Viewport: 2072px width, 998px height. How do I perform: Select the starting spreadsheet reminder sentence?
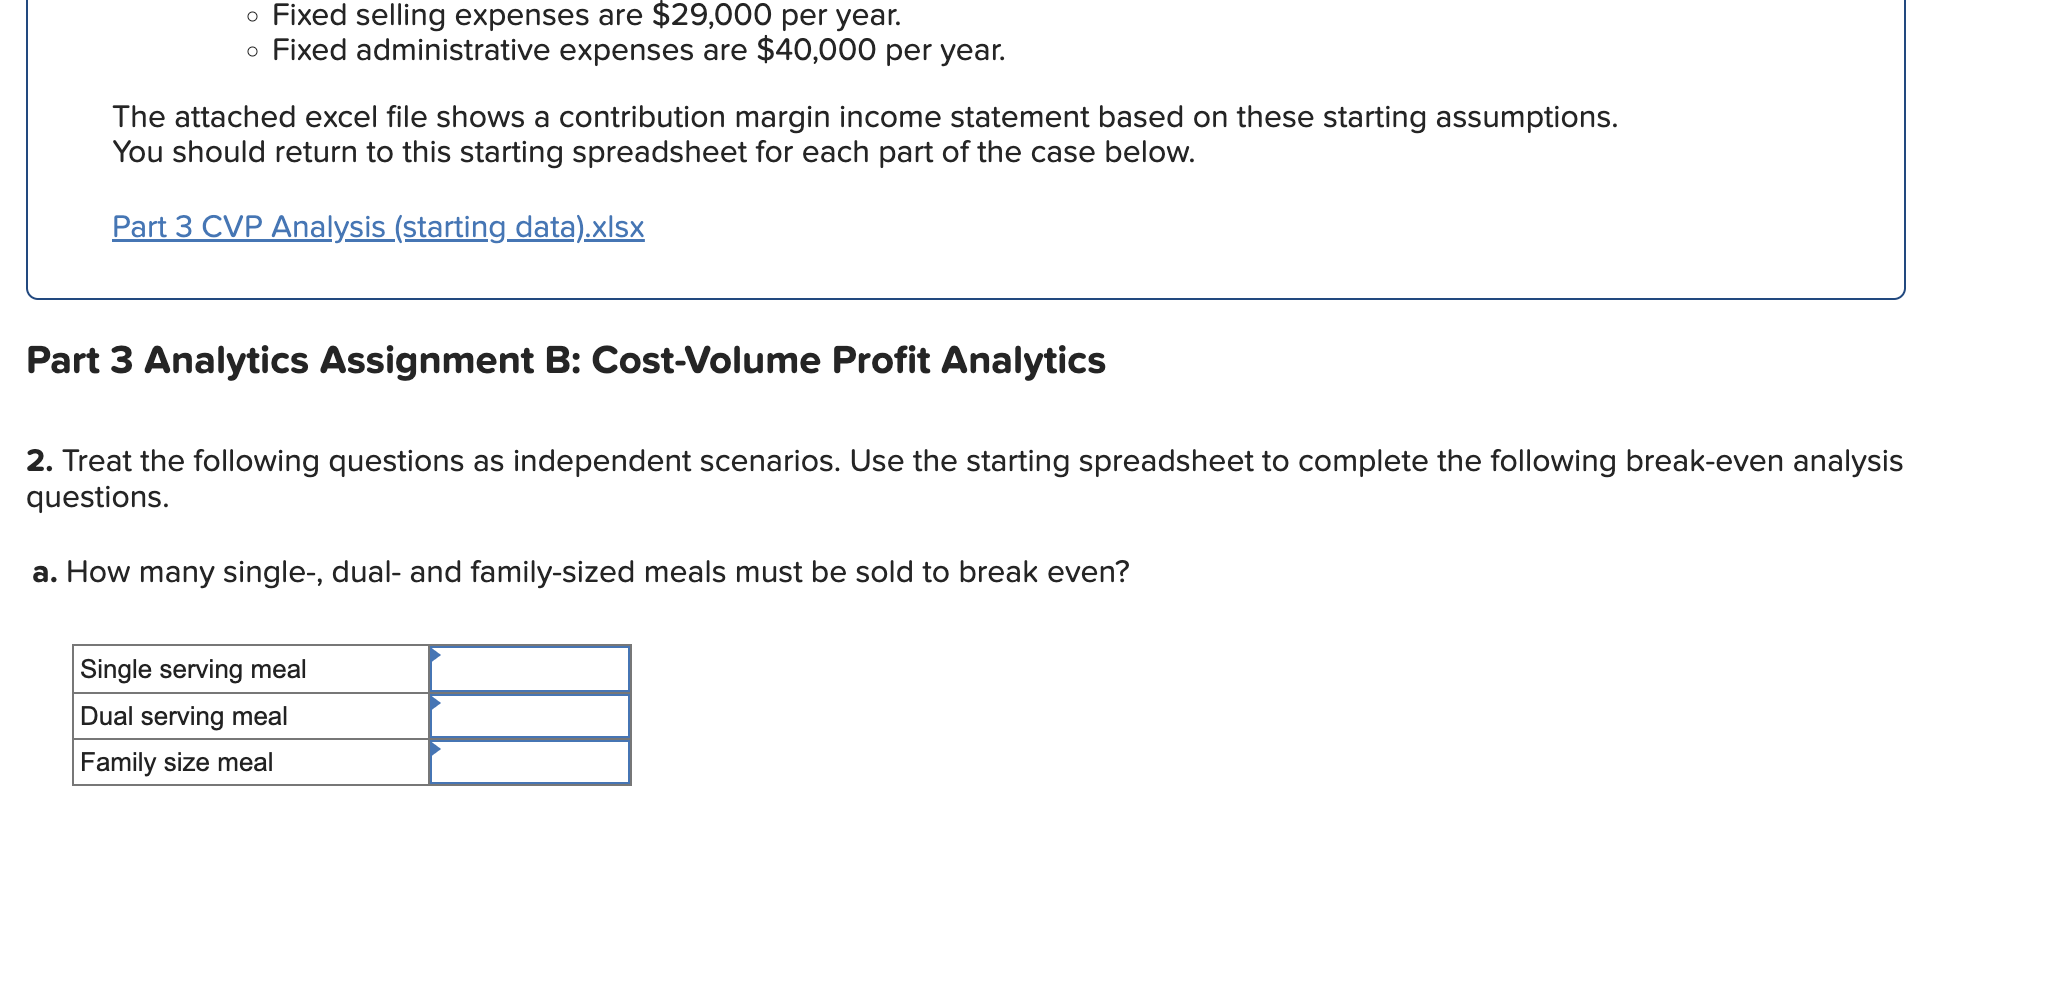click(x=652, y=152)
